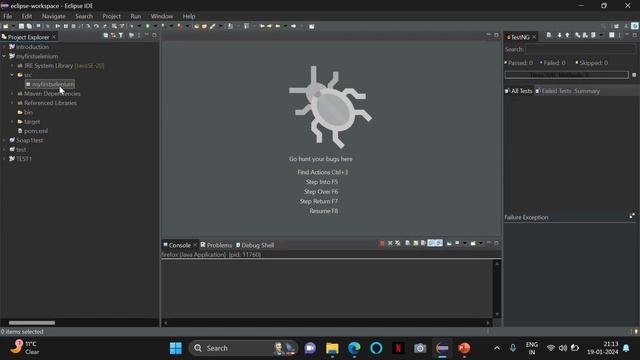
Task: Expand the target folder node
Action: pyautogui.click(x=12, y=122)
